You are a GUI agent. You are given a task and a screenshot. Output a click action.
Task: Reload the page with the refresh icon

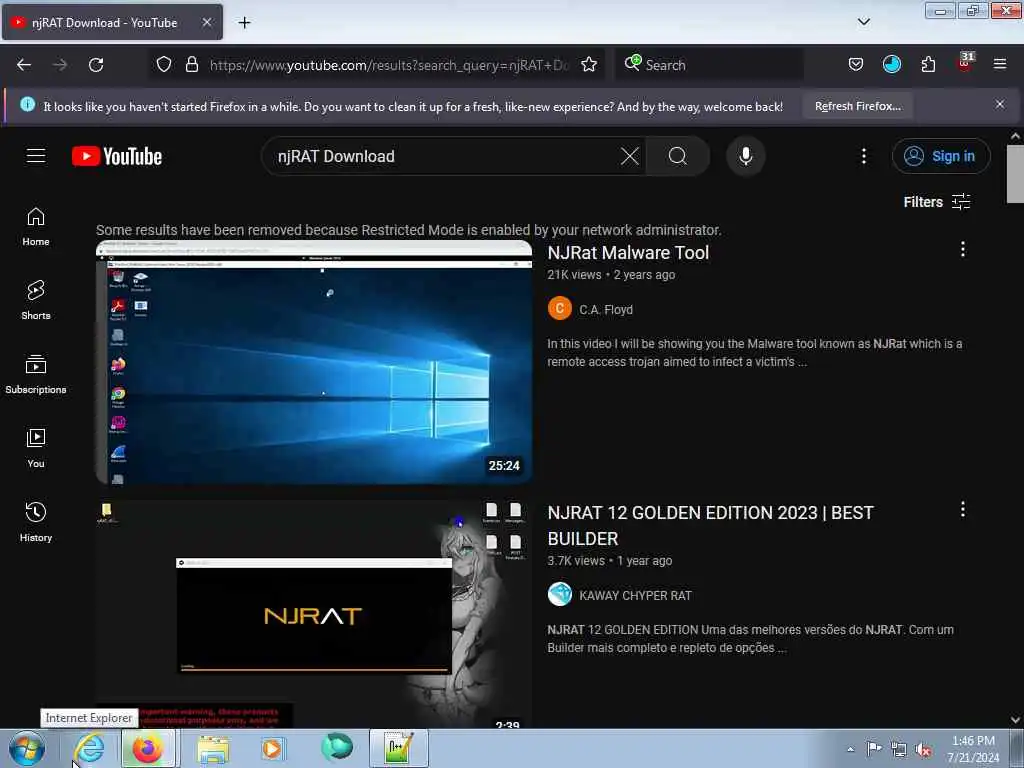pyautogui.click(x=96, y=65)
